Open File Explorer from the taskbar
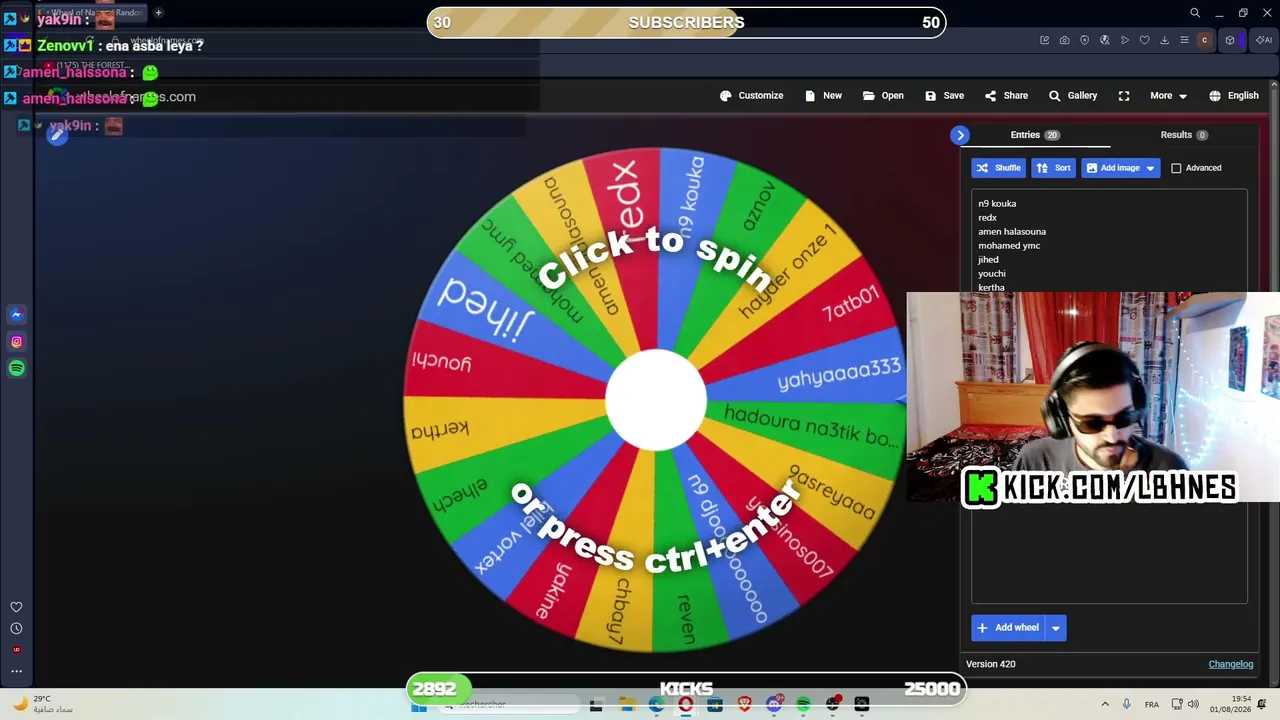 point(626,705)
